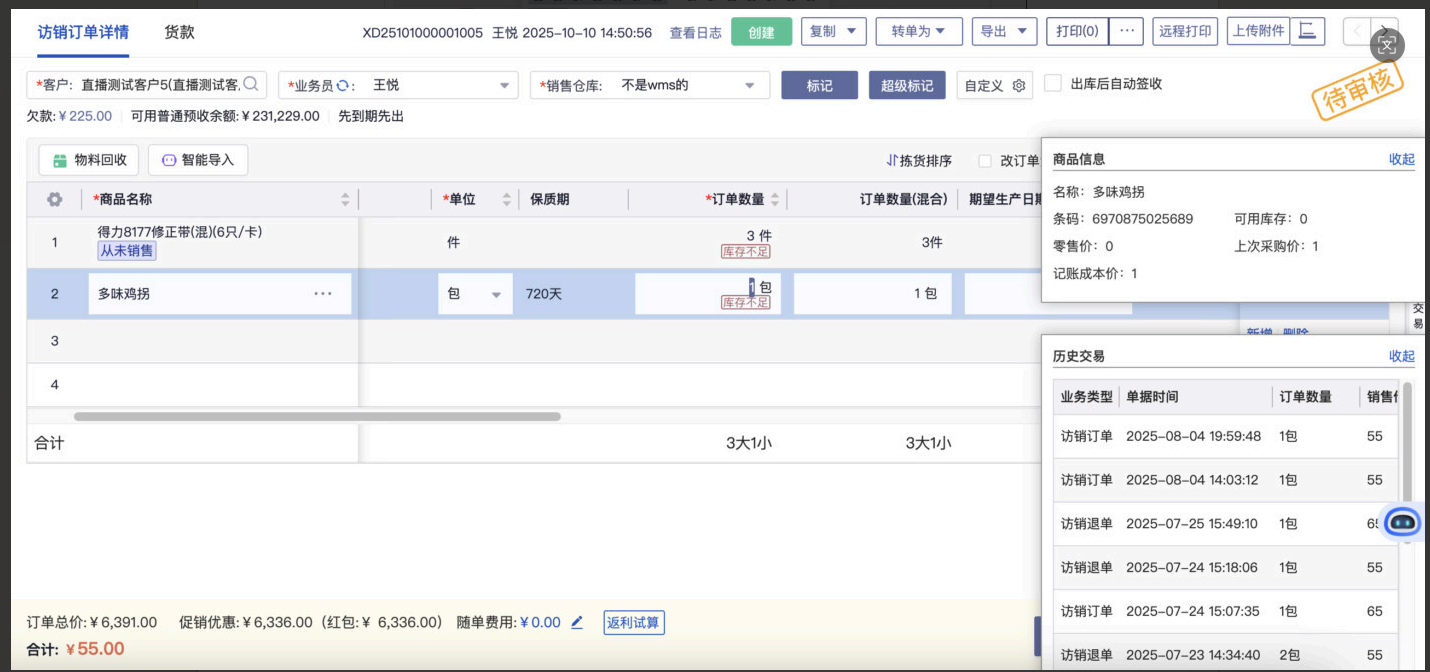This screenshot has width=1430, height=672.
Task: Open the 查看日志 link
Action: (x=695, y=32)
